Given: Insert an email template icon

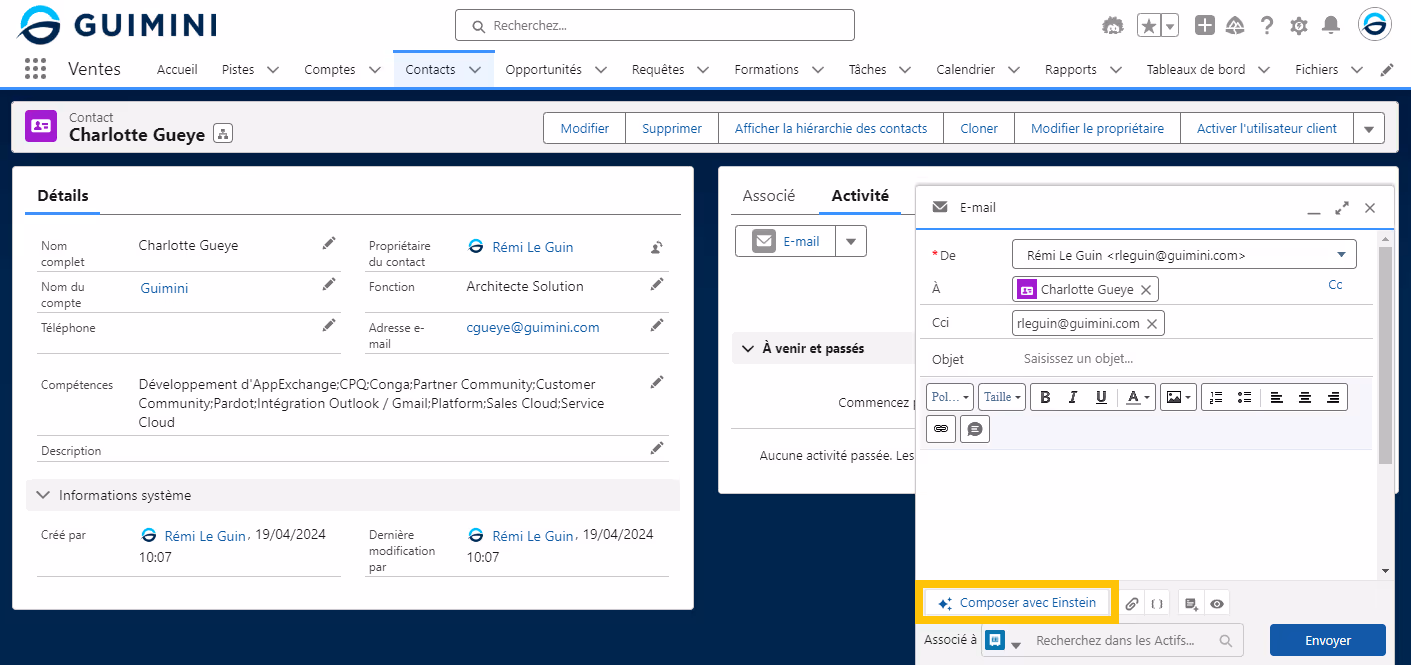Looking at the screenshot, I should (1191, 603).
